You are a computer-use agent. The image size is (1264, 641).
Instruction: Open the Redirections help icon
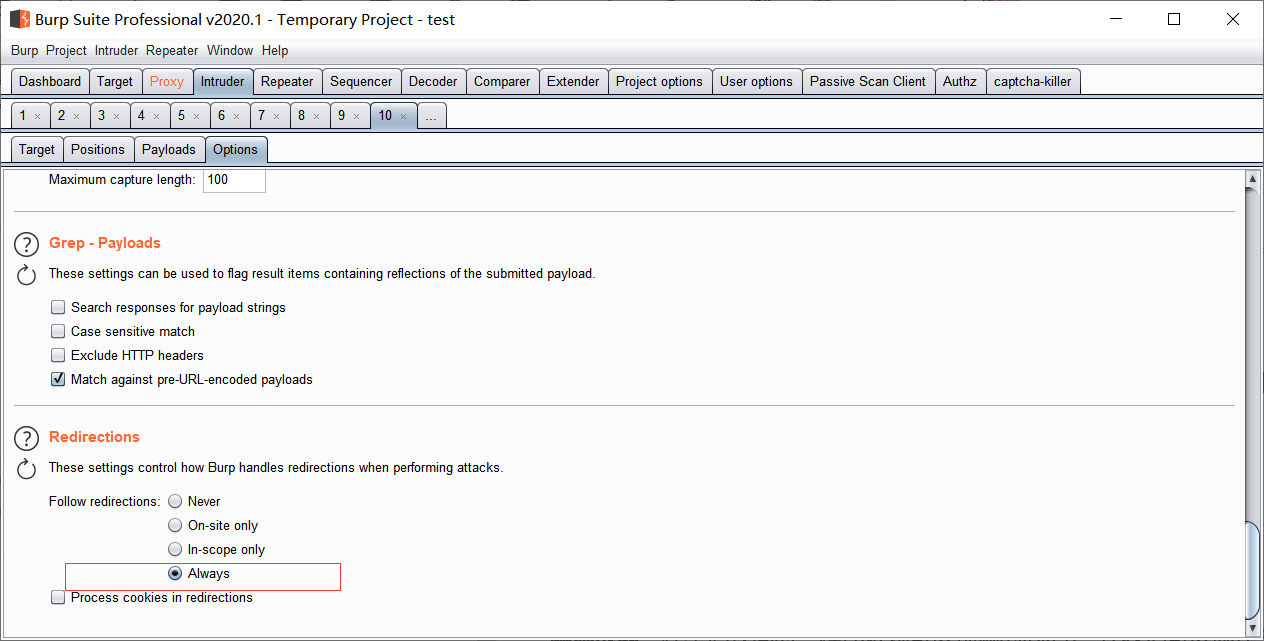pyautogui.click(x=27, y=439)
